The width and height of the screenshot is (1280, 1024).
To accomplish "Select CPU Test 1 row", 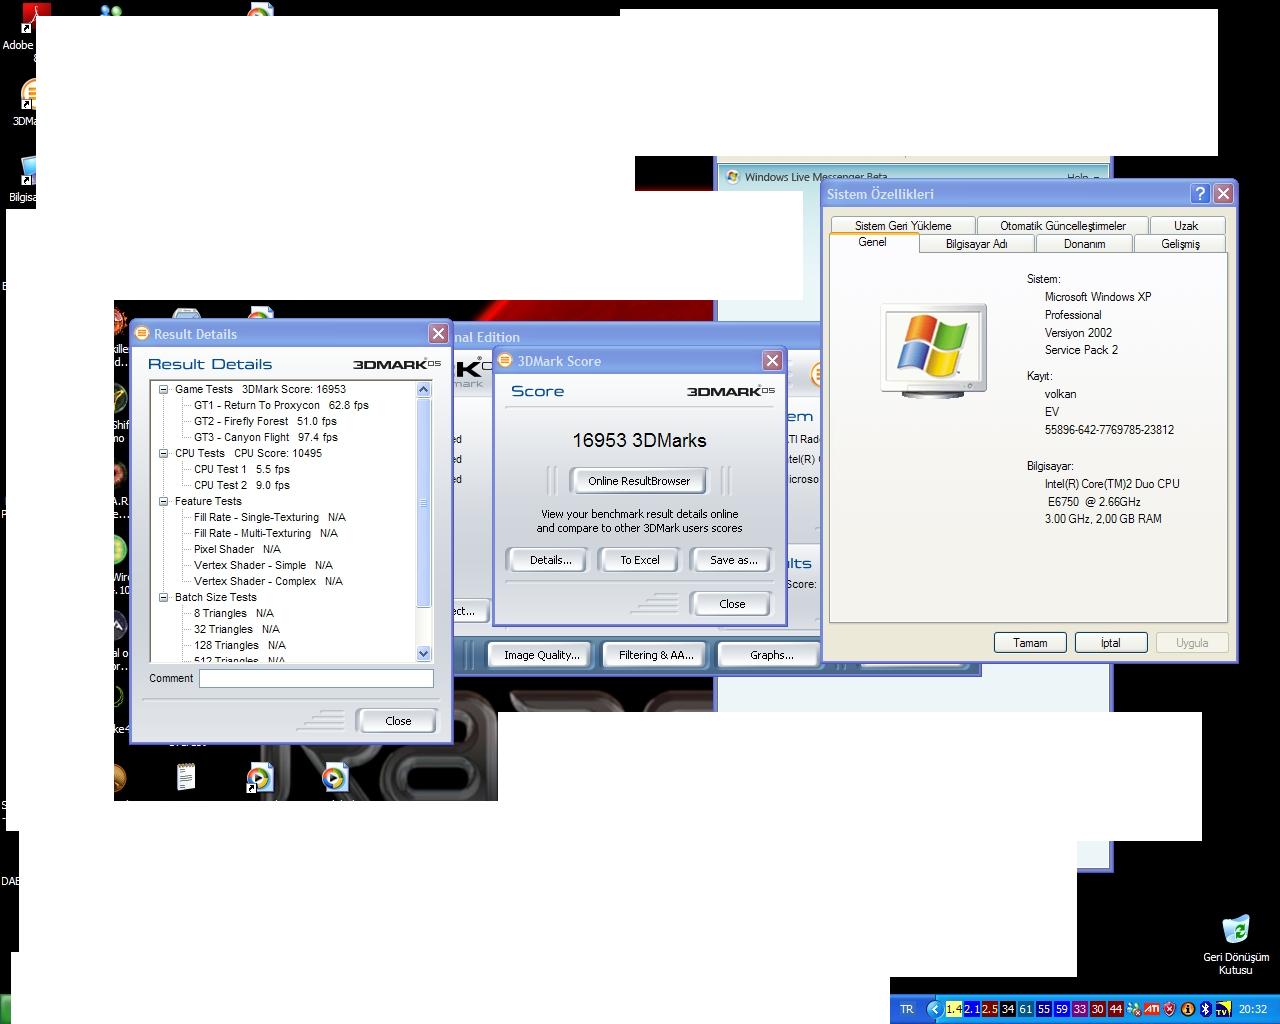I will (242, 470).
